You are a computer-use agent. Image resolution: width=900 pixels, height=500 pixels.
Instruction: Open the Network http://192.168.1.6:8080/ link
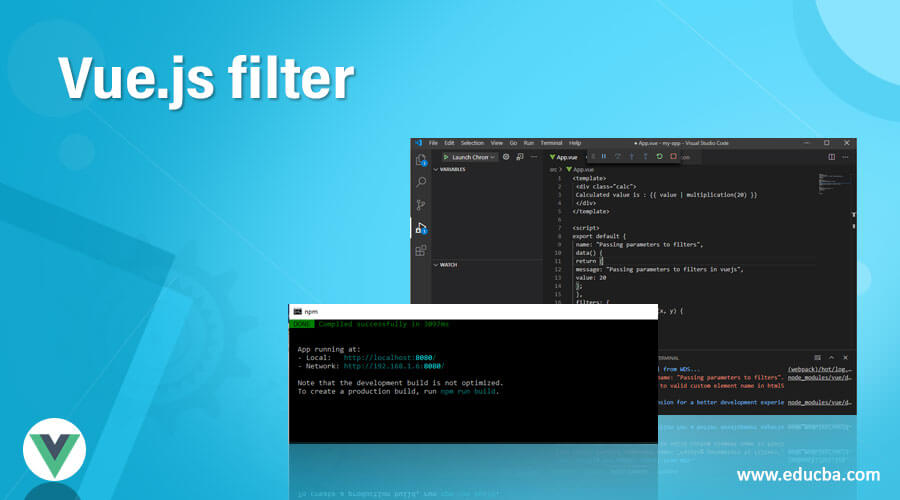click(394, 366)
